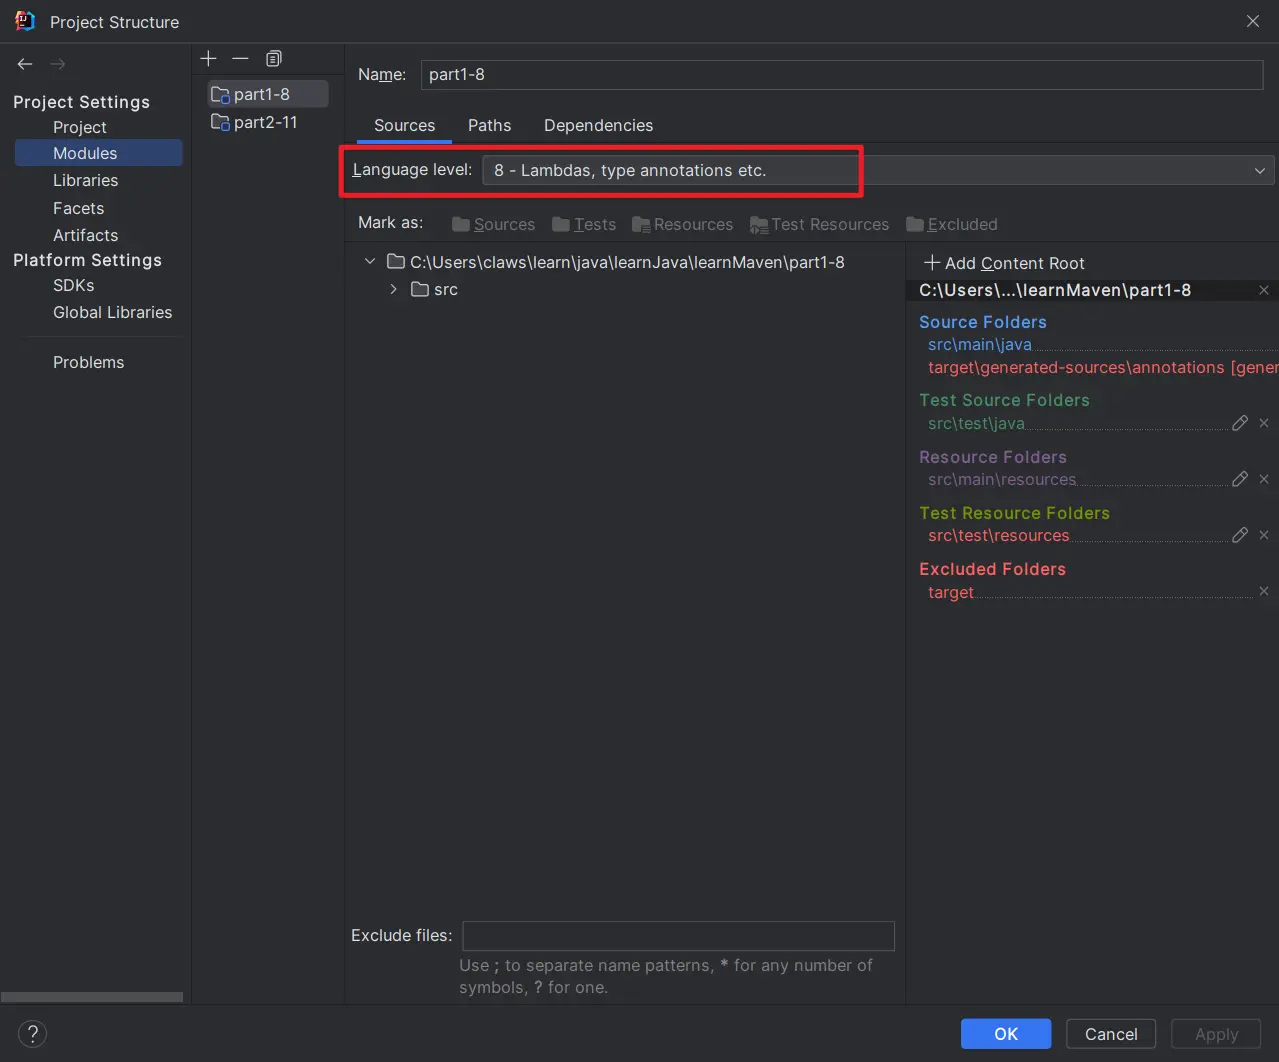The height and width of the screenshot is (1062, 1279).
Task: Switch to the Dependencies tab
Action: pyautogui.click(x=598, y=125)
